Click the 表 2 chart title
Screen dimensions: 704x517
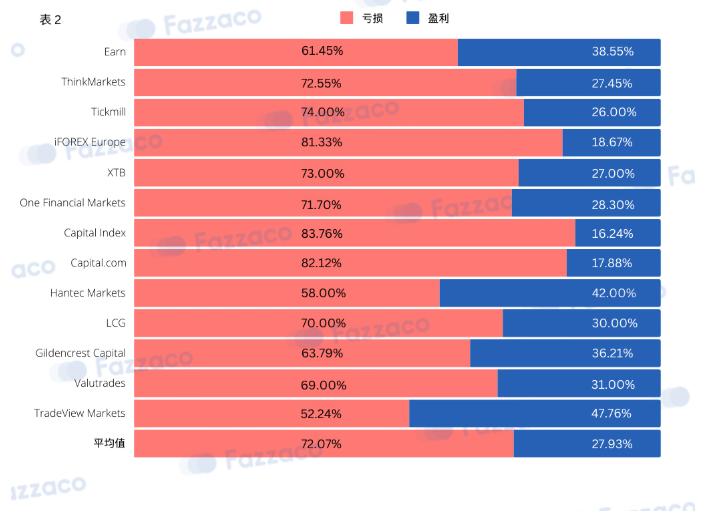tap(50, 20)
